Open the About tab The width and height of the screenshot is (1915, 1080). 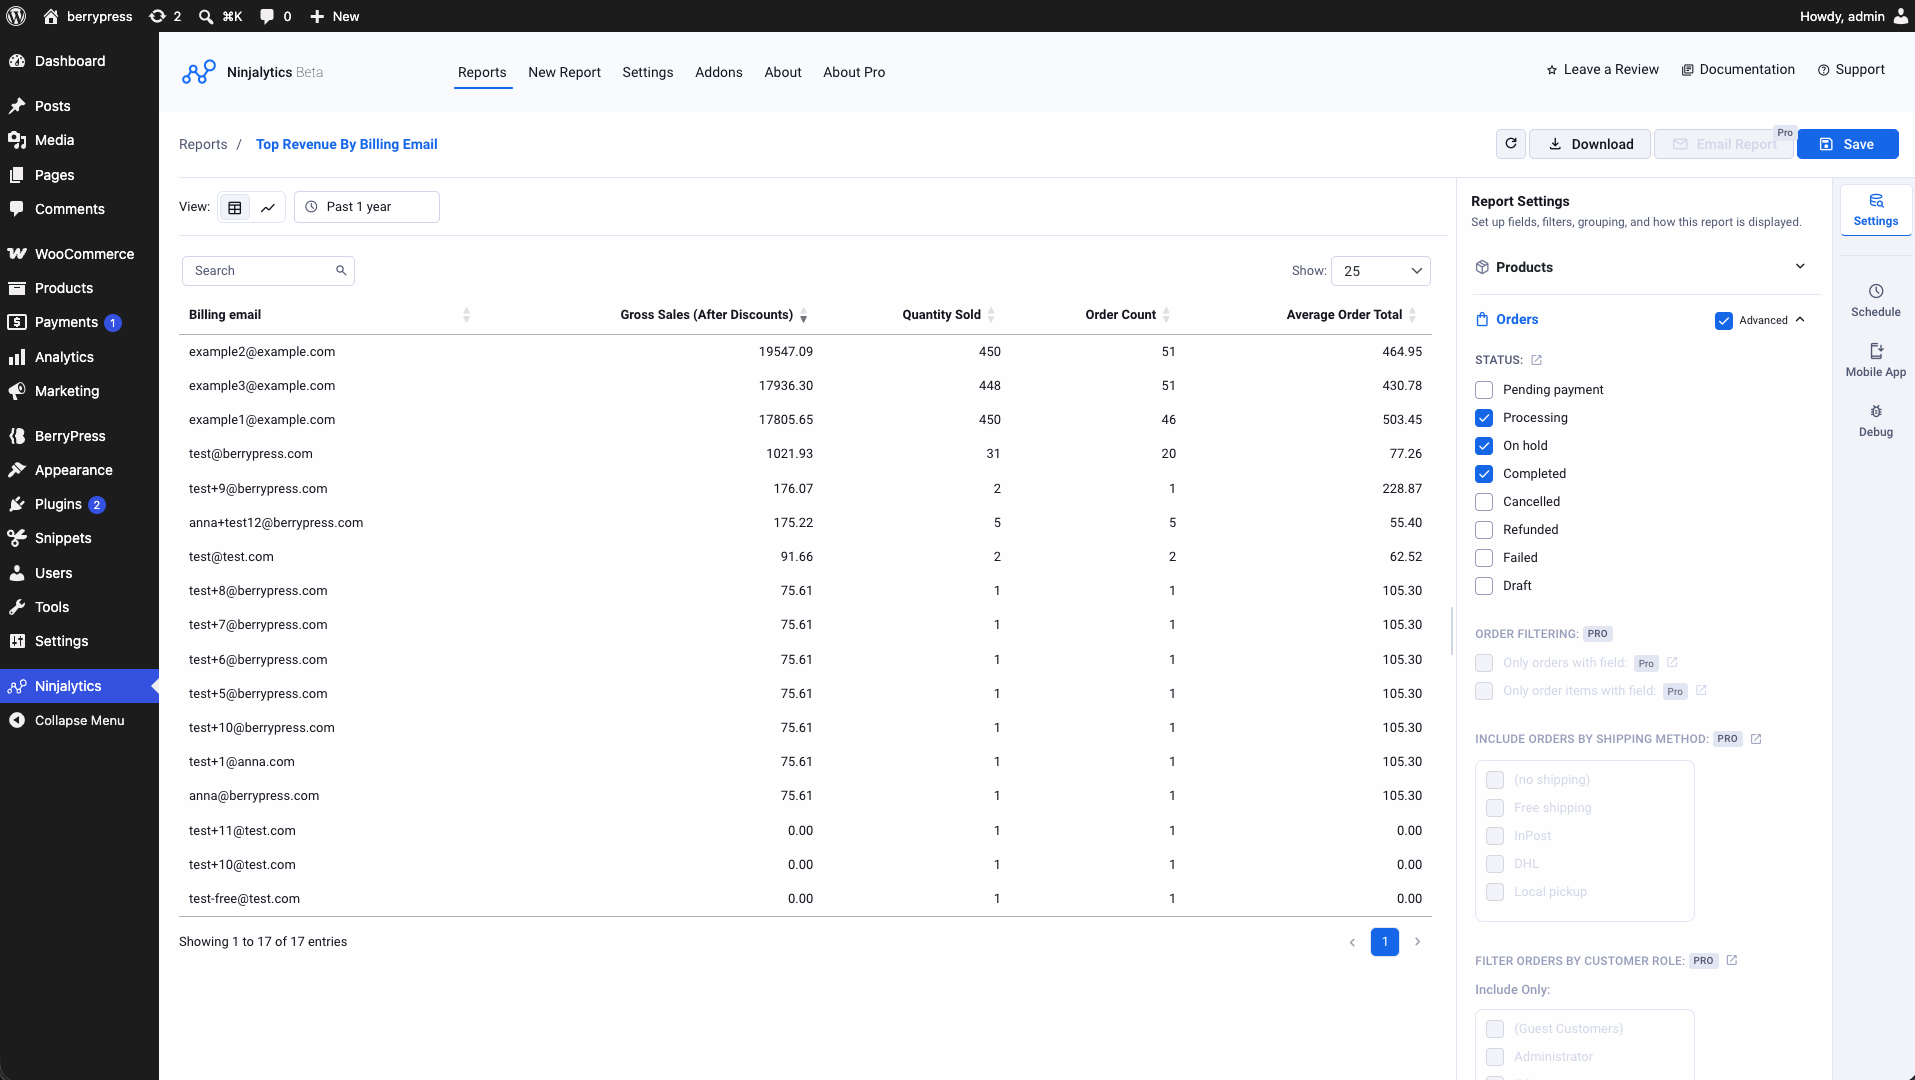tap(783, 72)
